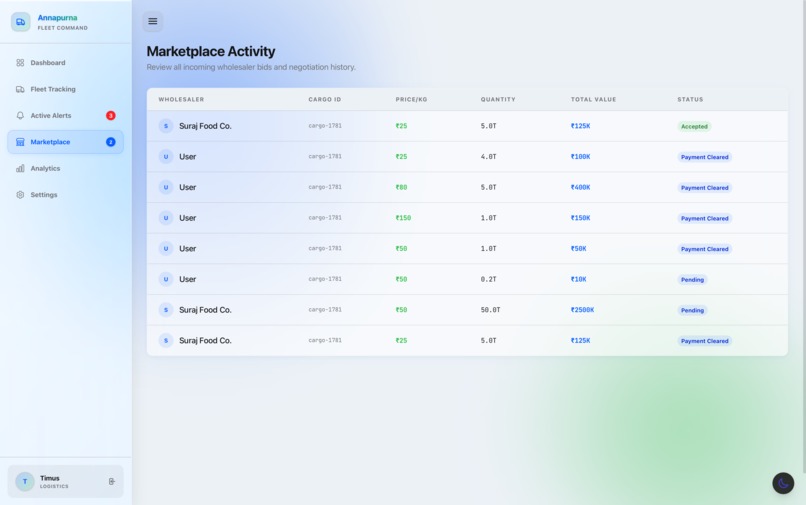Click the page scrollbar on the right edge

tap(803, 237)
